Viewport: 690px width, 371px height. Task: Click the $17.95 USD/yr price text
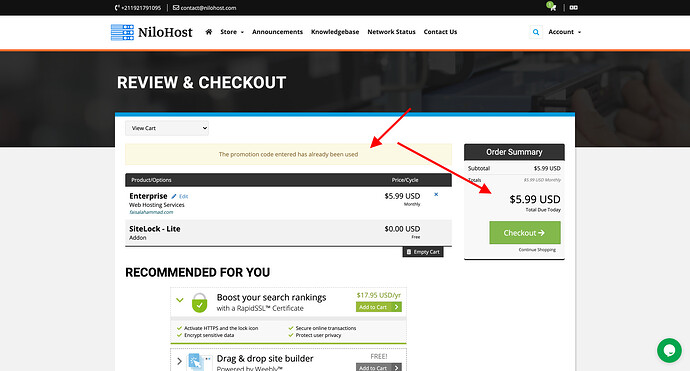coord(378,295)
